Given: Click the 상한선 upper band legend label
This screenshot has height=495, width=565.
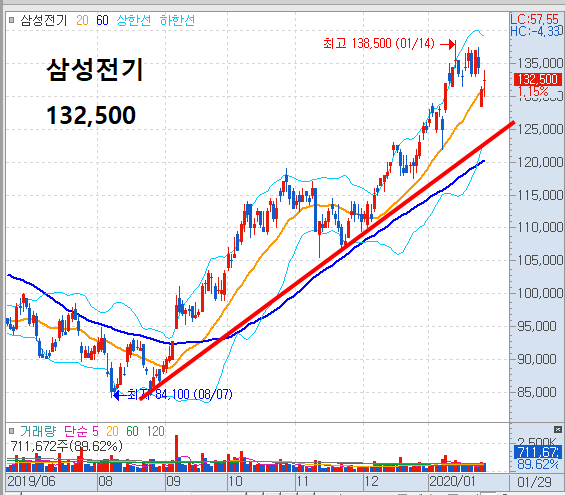Looking at the screenshot, I should [x=134, y=20].
